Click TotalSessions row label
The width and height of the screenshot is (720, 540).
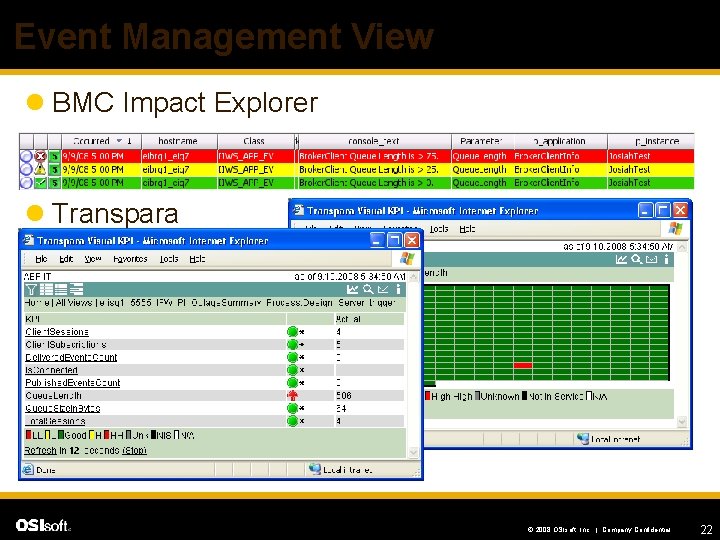pos(55,421)
